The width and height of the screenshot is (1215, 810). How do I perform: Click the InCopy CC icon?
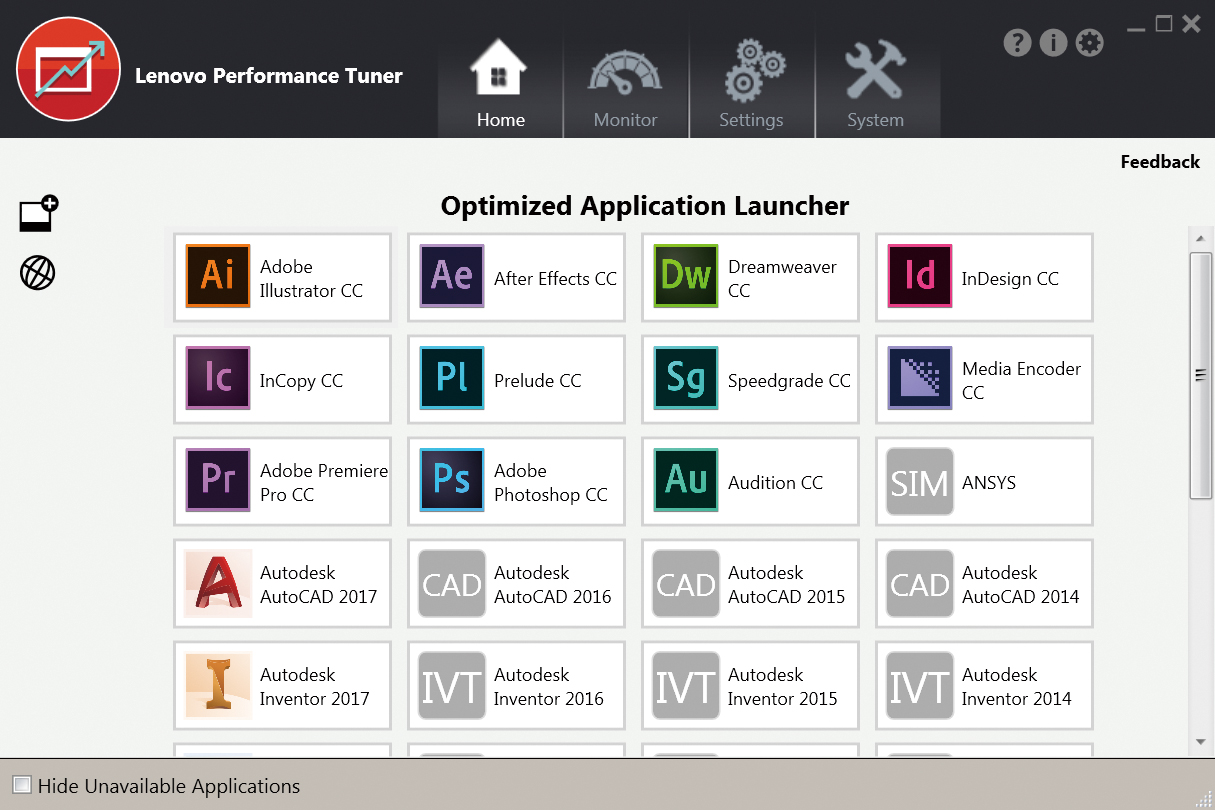coord(218,378)
